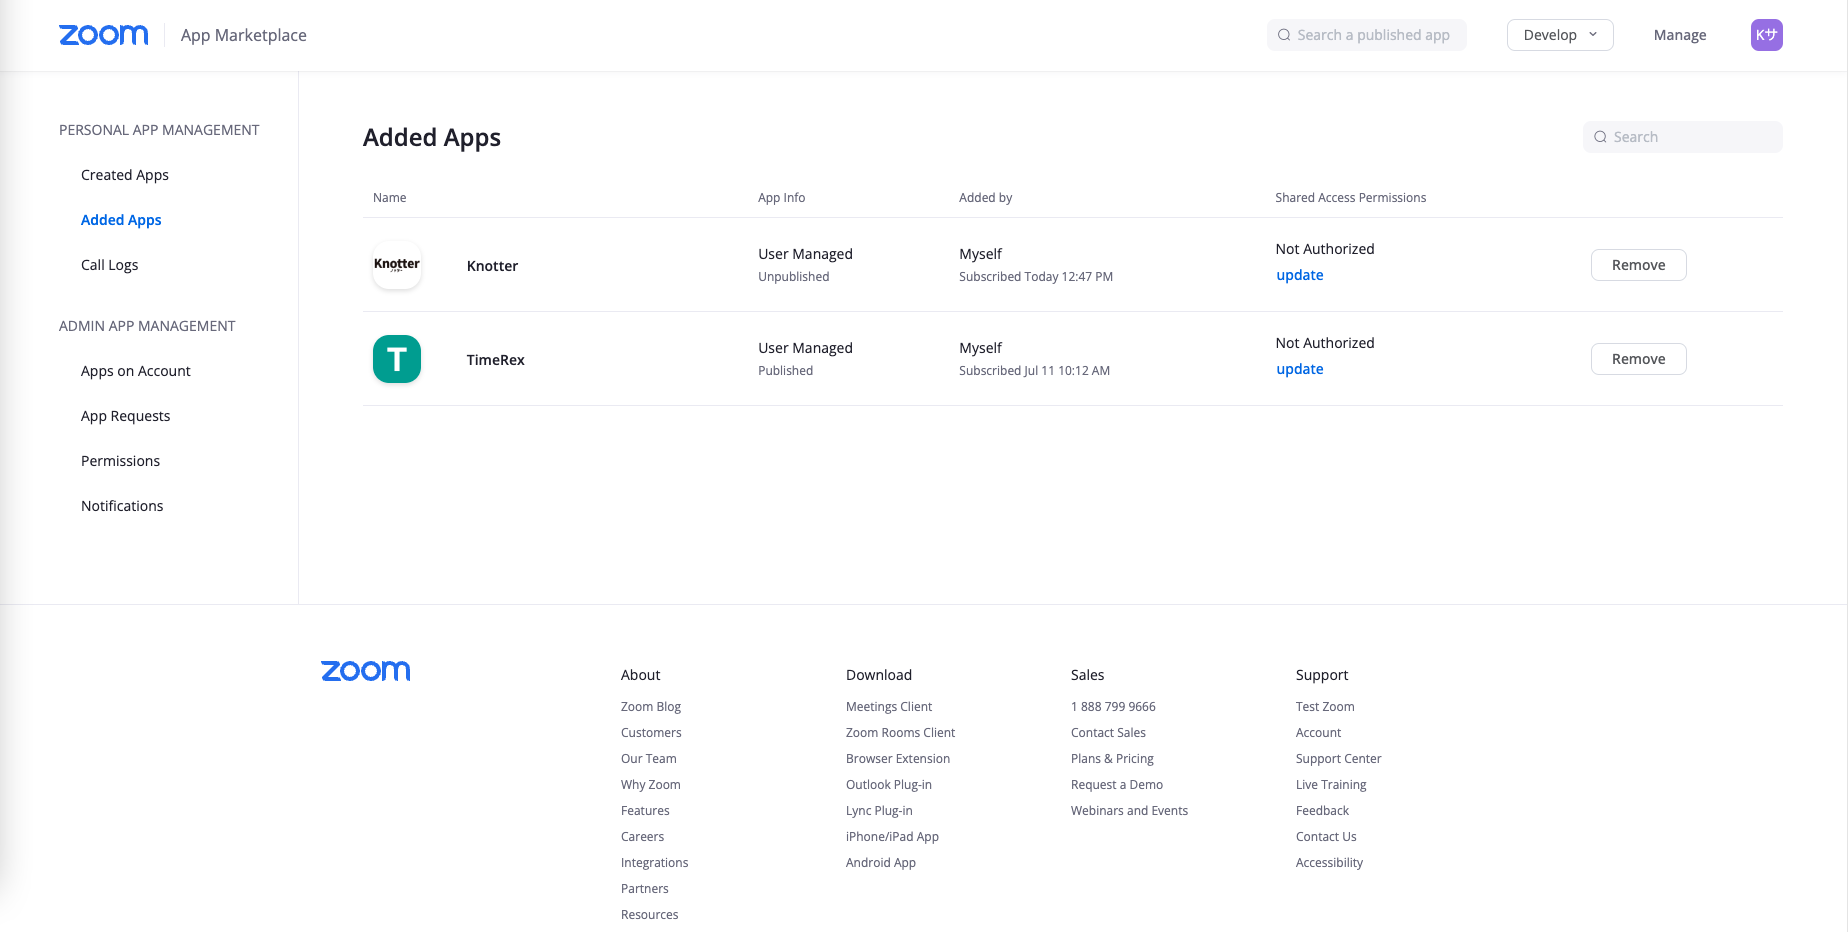Viewport: 1848px width, 932px height.
Task: Click the Zoom logo in footer
Action: (x=365, y=671)
